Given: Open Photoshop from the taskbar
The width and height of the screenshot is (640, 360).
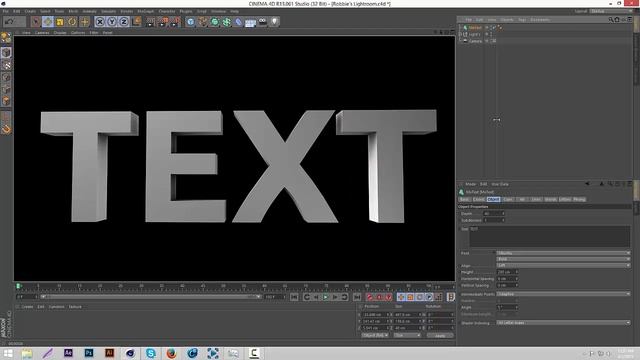Looking at the screenshot, I should click(89, 353).
